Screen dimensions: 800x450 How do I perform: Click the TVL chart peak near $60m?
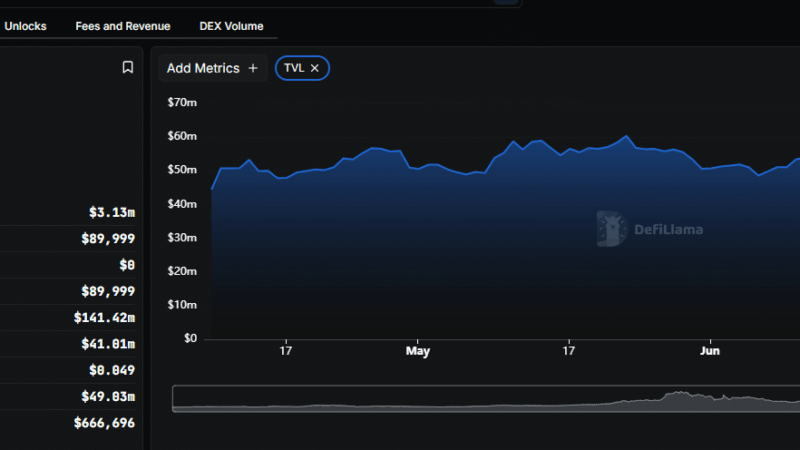click(626, 136)
